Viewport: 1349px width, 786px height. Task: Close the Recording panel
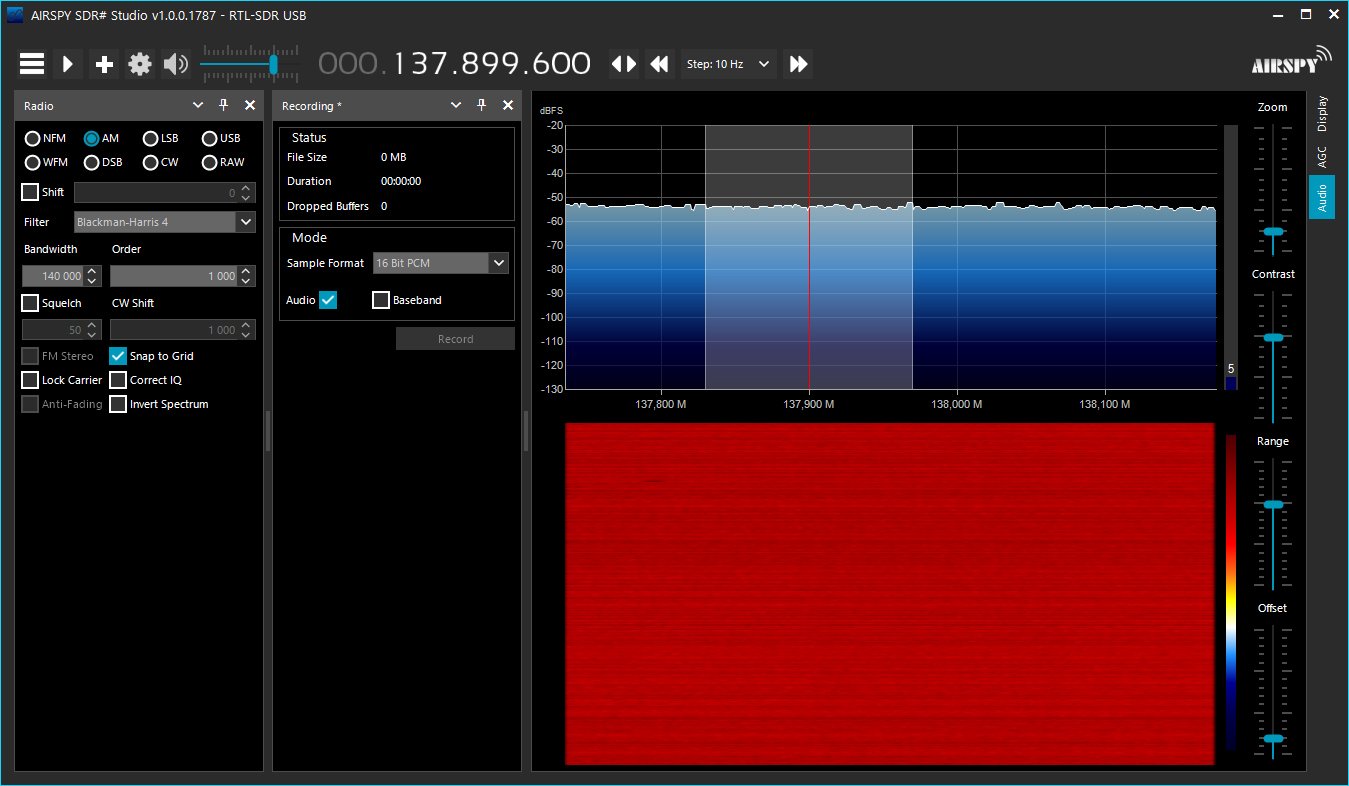[508, 106]
